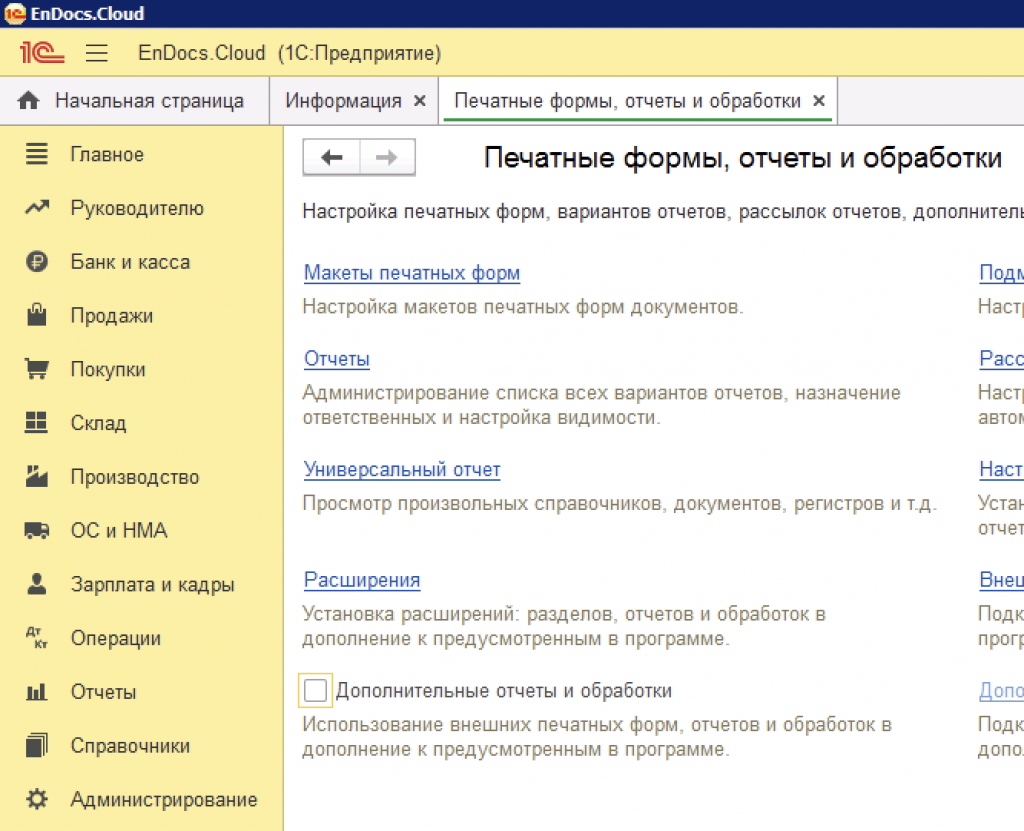Click the ОС и НМА truck icon
This screenshot has height=831, width=1024.
37,530
